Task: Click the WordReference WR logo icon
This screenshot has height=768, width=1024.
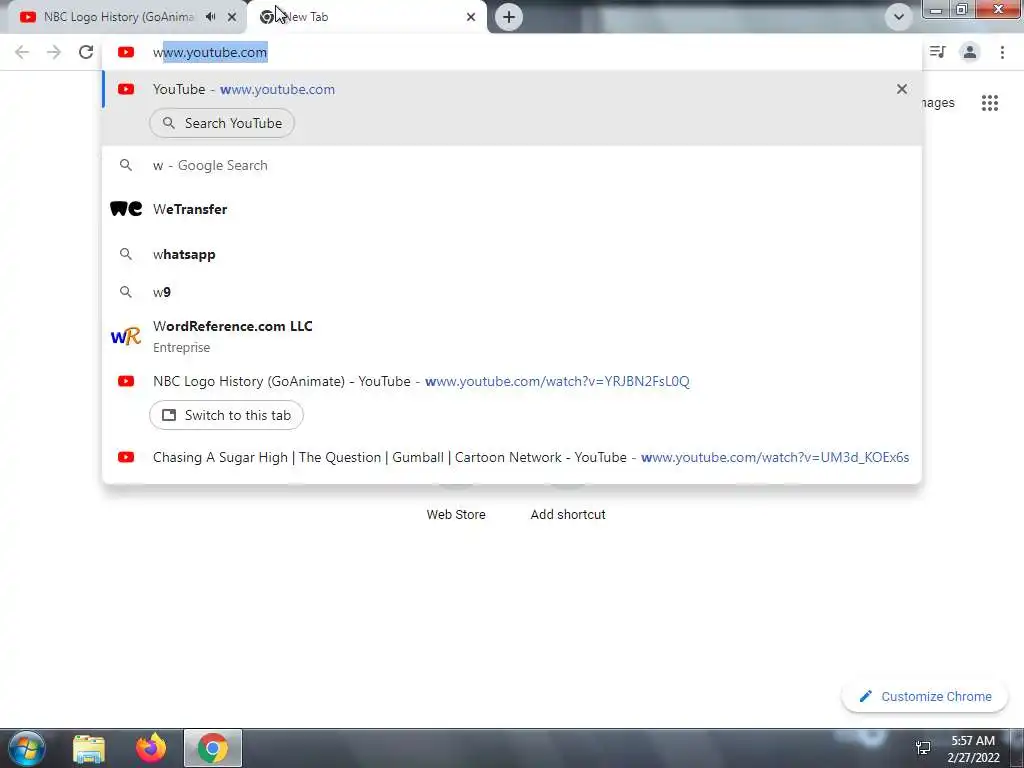Action: click(126, 336)
